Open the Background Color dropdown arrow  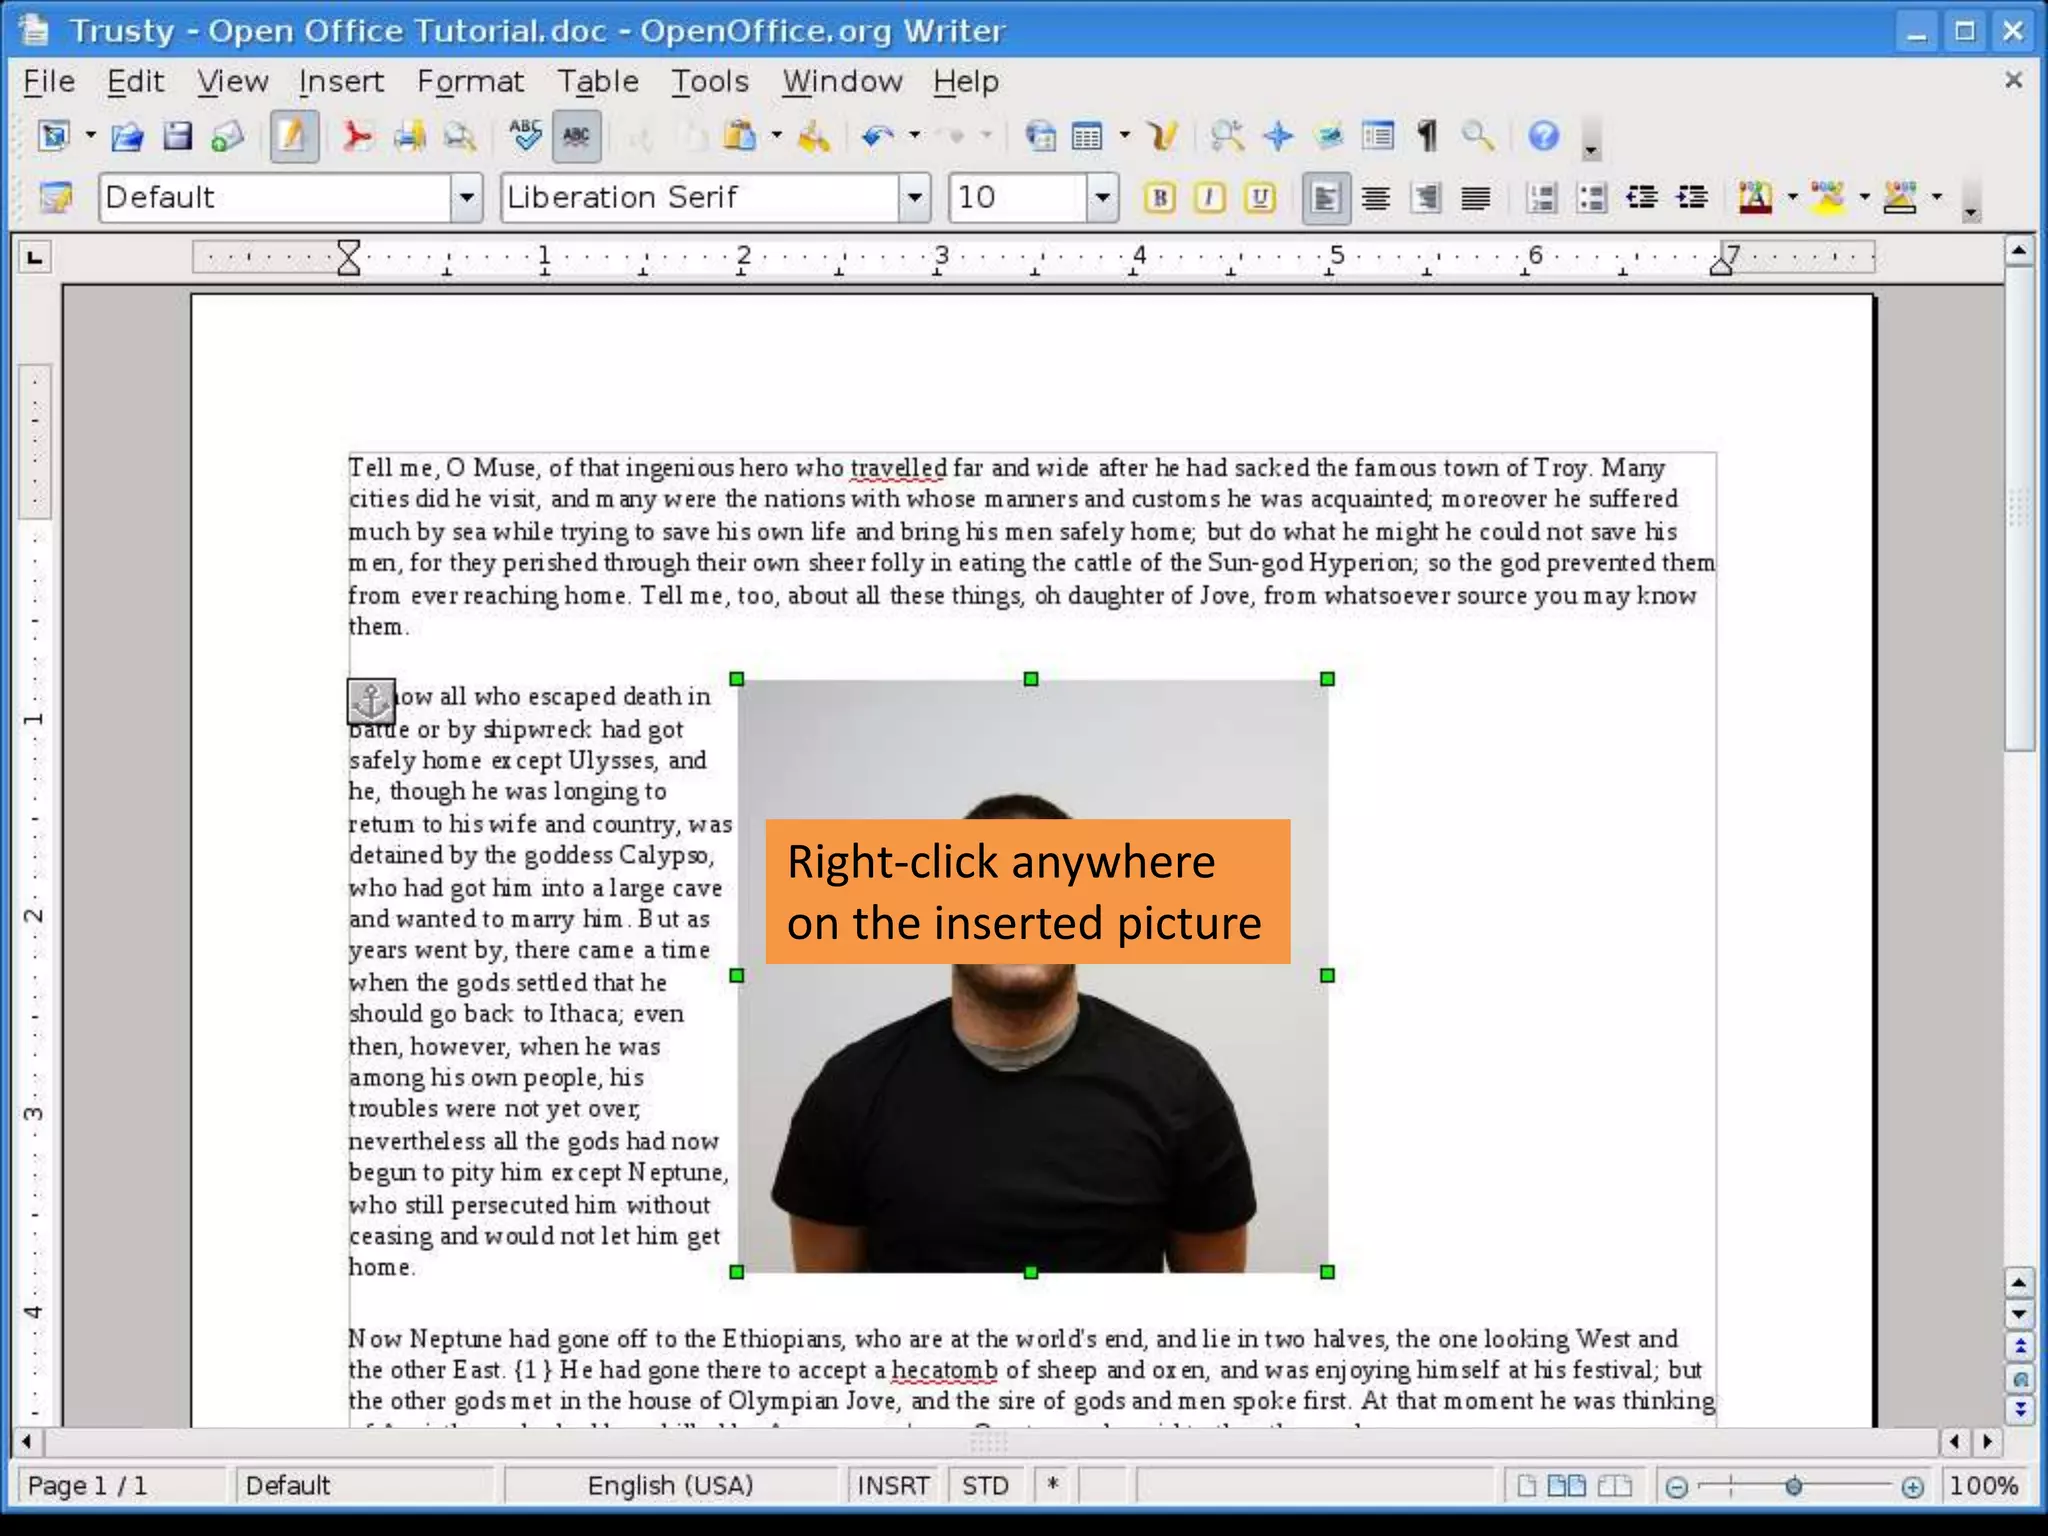1937,197
